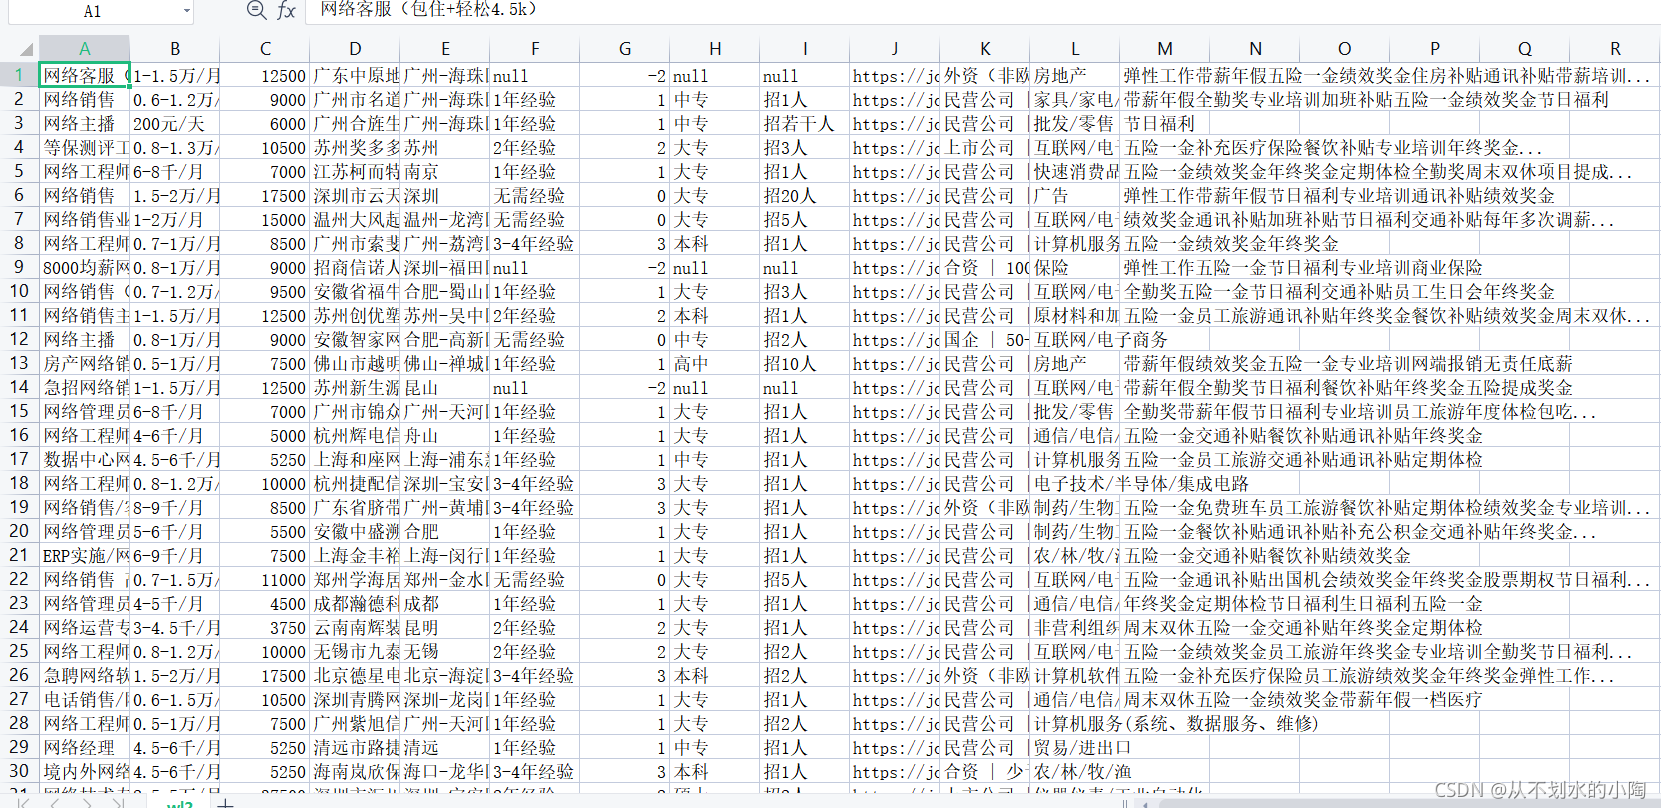The height and width of the screenshot is (808, 1661).
Task: Select column G header
Action: coord(625,48)
